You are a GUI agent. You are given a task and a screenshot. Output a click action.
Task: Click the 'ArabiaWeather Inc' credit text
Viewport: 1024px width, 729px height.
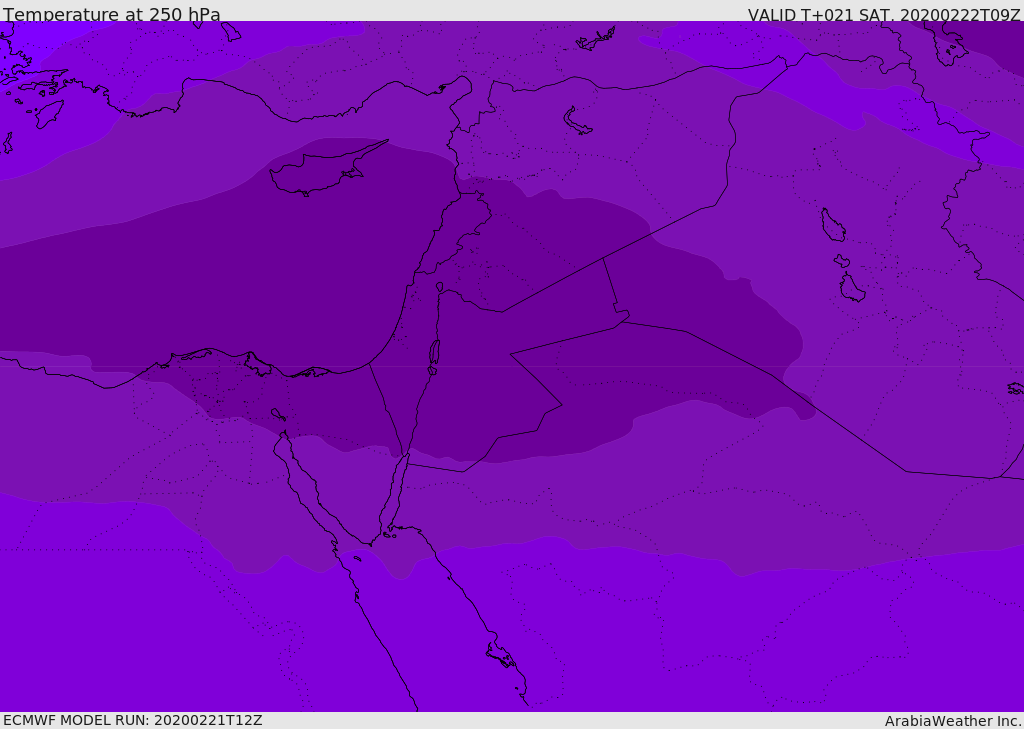952,721
